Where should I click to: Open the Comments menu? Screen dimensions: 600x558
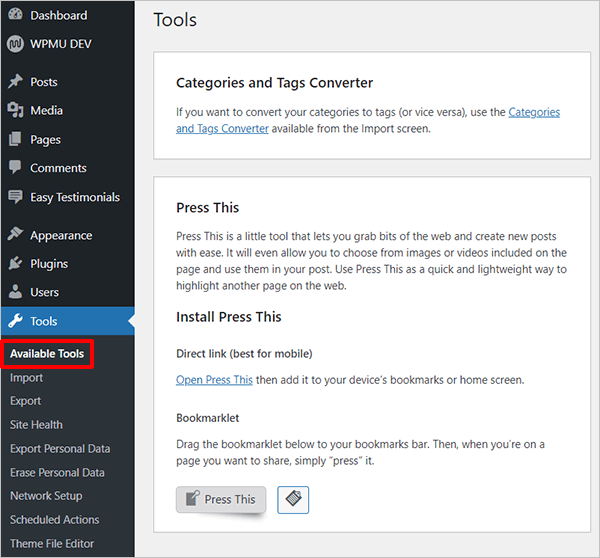click(x=68, y=168)
